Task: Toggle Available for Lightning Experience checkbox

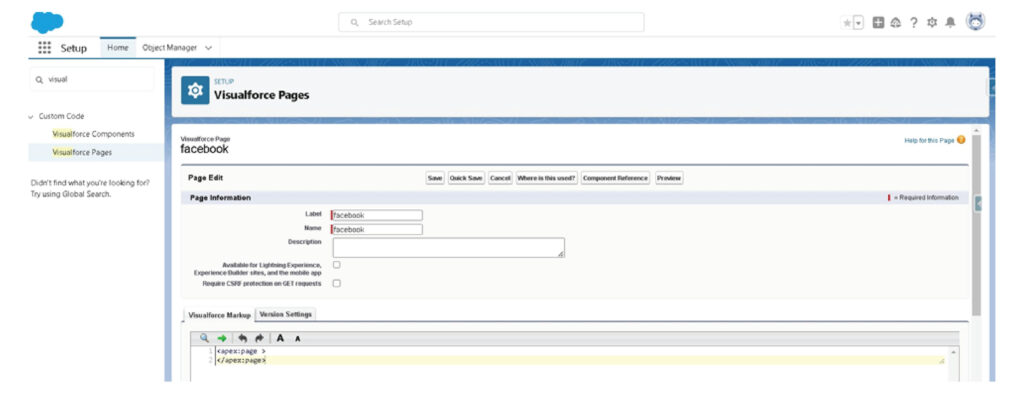Action: tap(337, 265)
